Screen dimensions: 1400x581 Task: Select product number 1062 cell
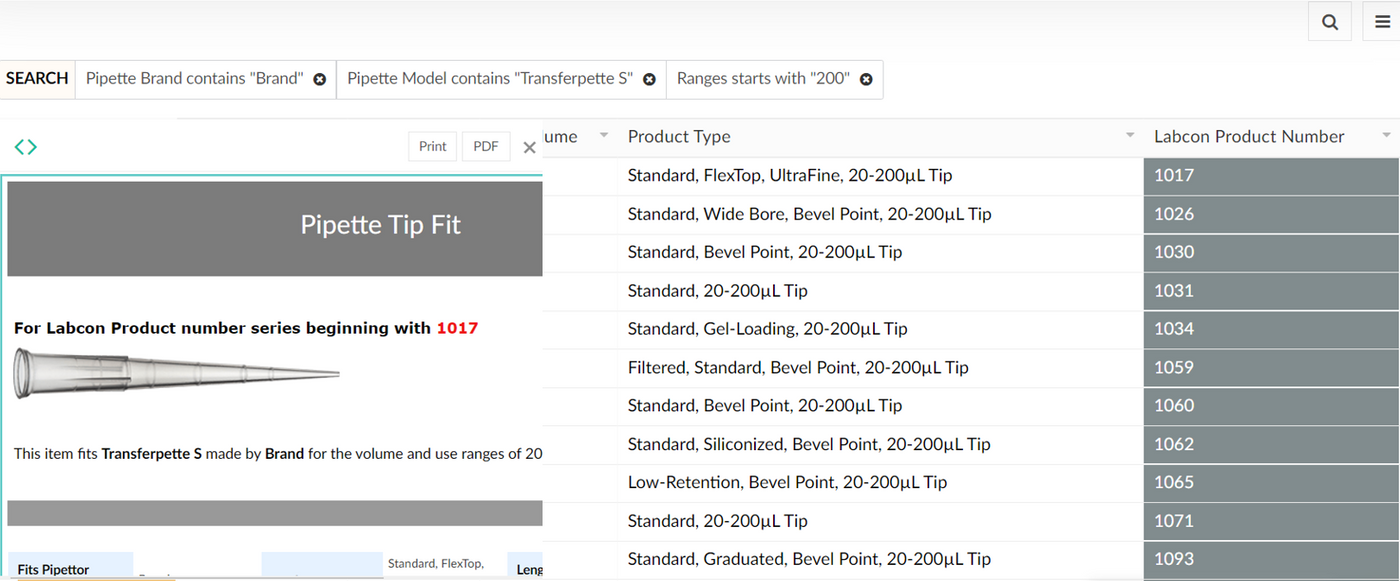tap(1271, 444)
